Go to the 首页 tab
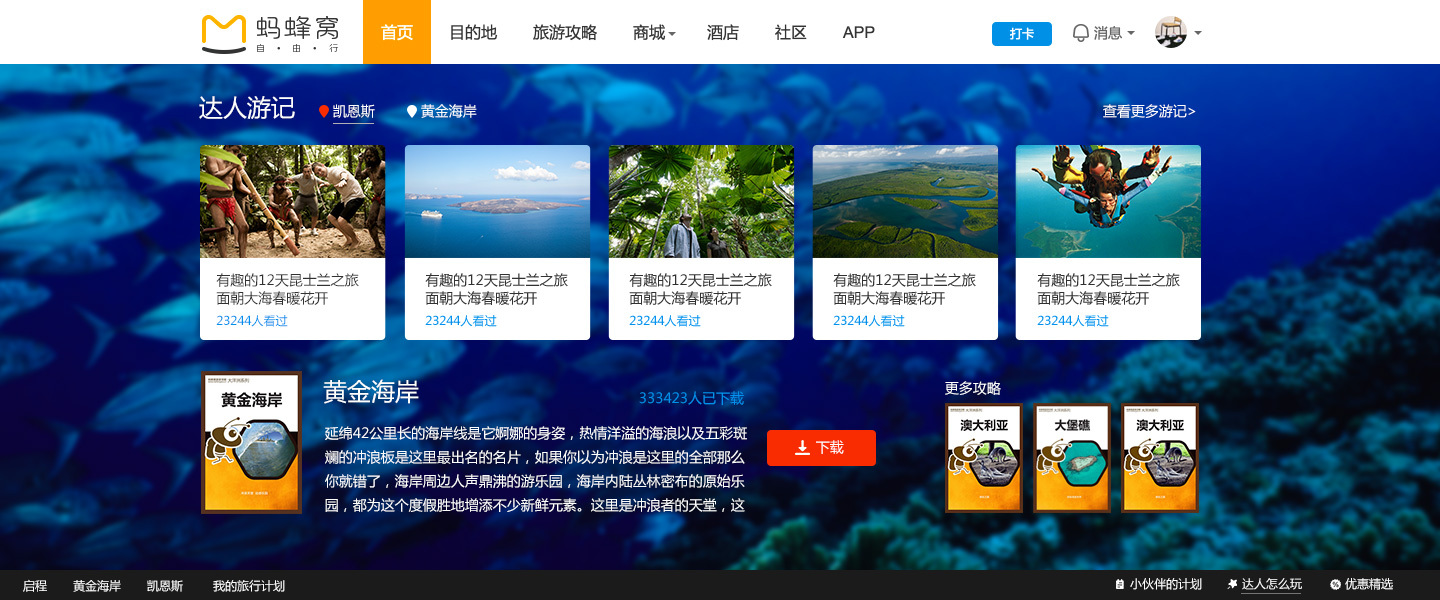 point(397,32)
